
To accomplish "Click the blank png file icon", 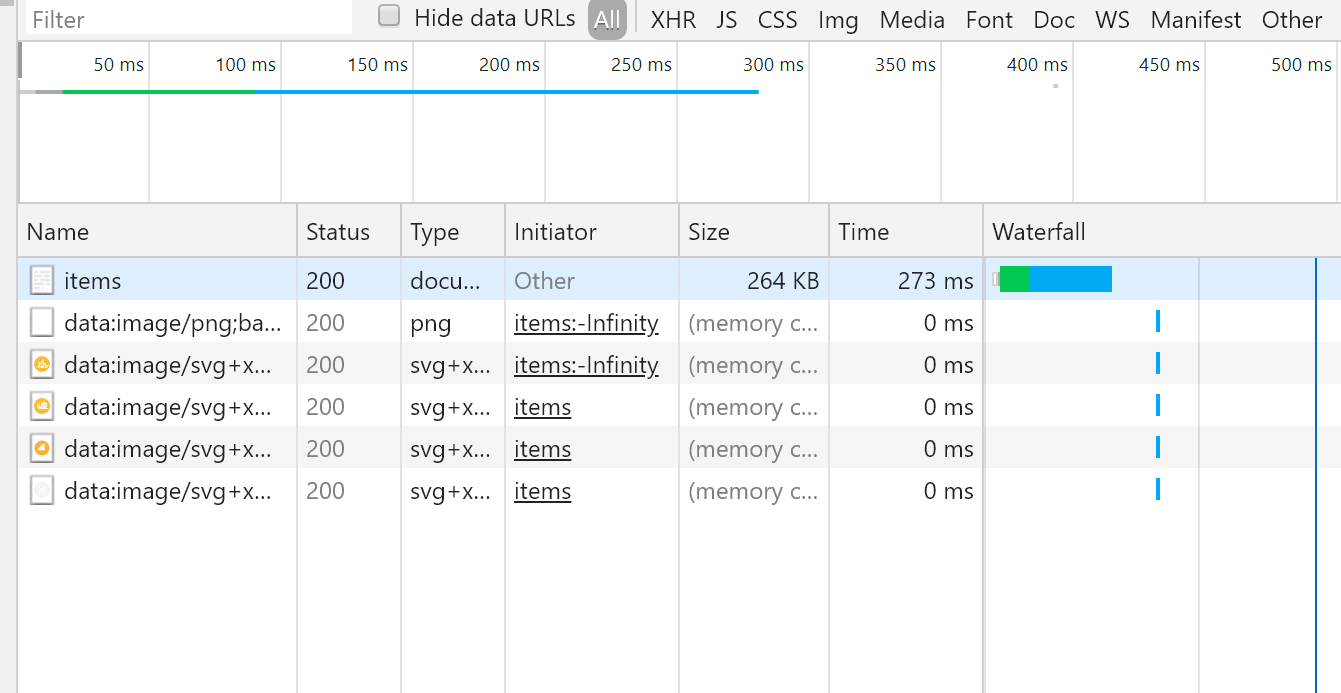I will pos(42,323).
